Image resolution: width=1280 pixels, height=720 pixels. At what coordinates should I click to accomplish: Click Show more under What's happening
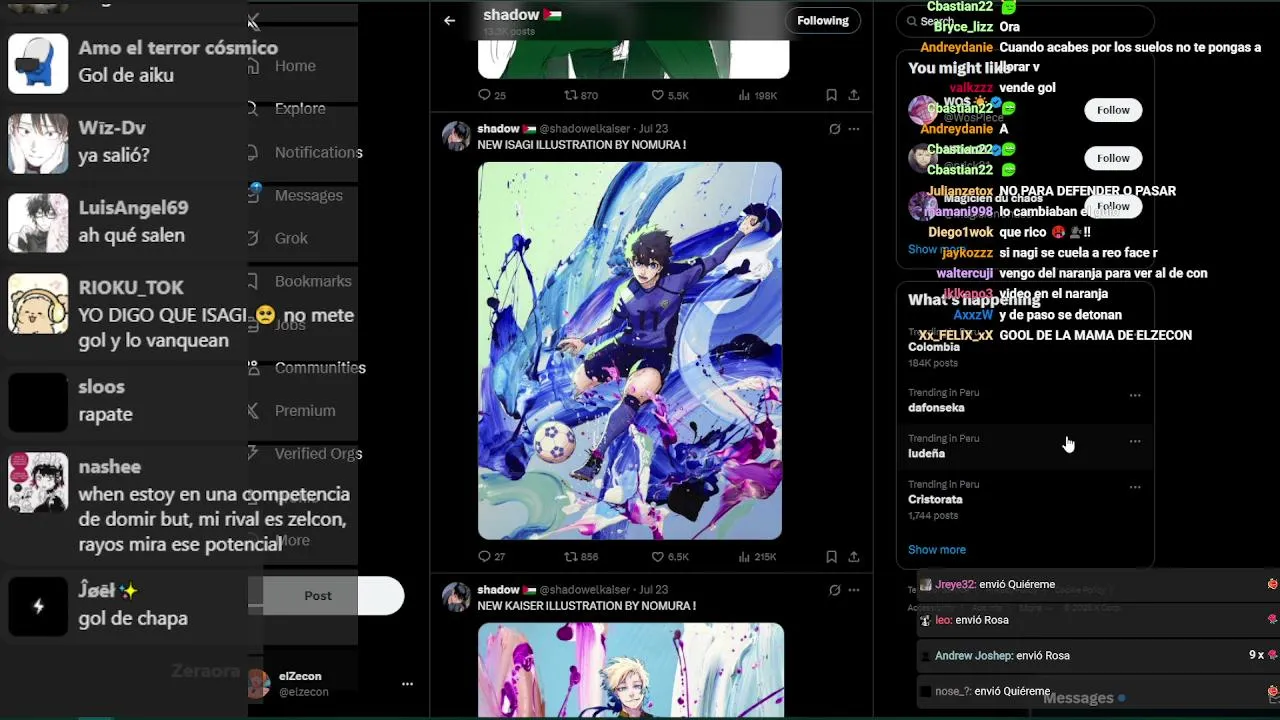pos(937,550)
